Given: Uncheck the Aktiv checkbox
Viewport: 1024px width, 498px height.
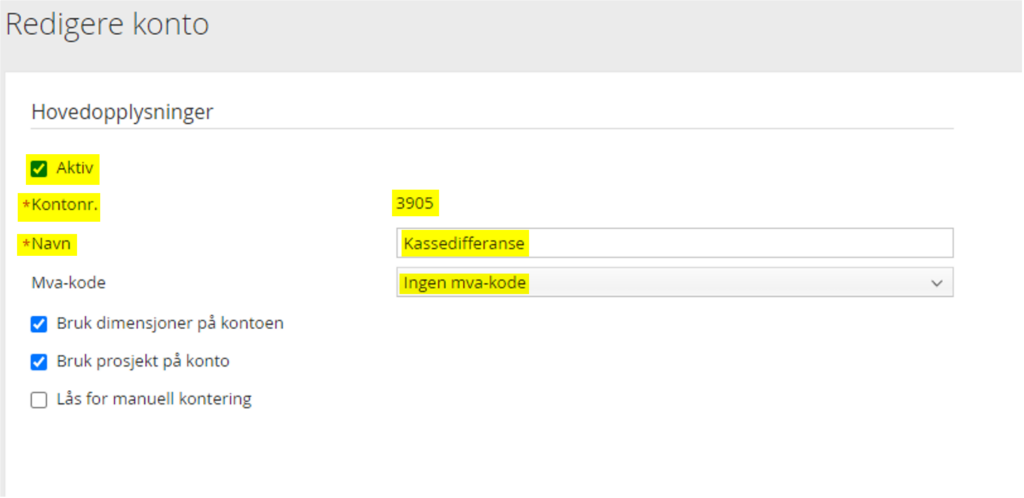Looking at the screenshot, I should [x=39, y=168].
